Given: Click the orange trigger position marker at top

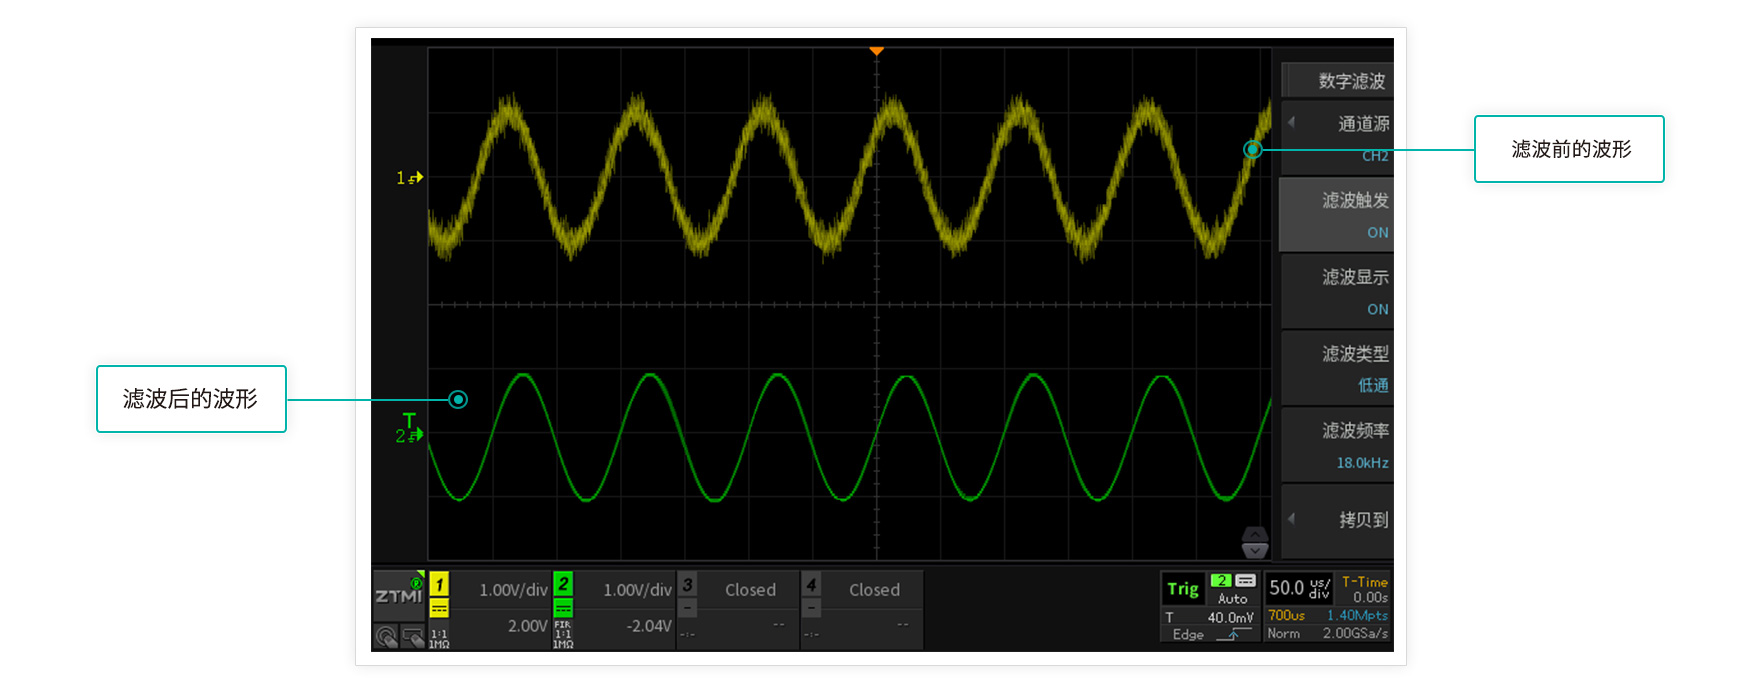Looking at the screenshot, I should pyautogui.click(x=876, y=50).
